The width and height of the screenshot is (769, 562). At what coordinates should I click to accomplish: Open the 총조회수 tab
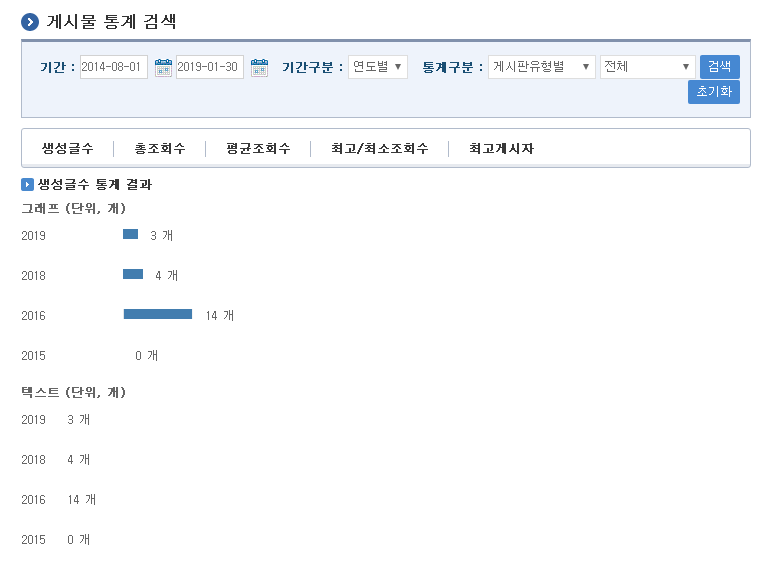(x=160, y=148)
